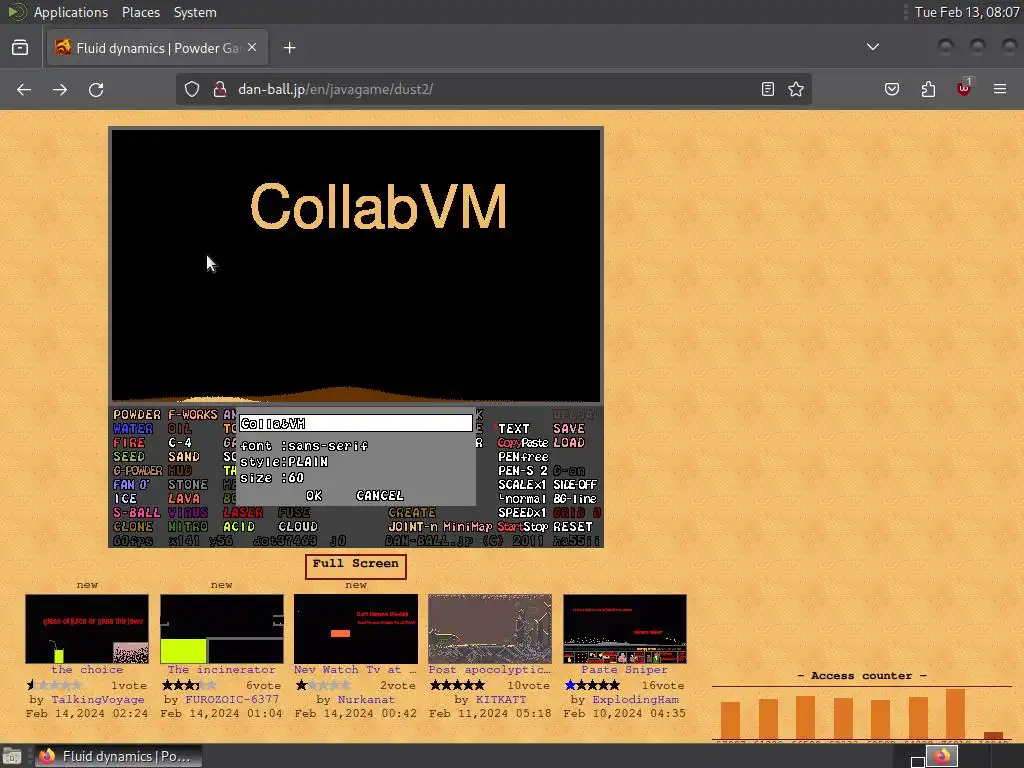Cycle the style PLAIN option

pos(284,462)
